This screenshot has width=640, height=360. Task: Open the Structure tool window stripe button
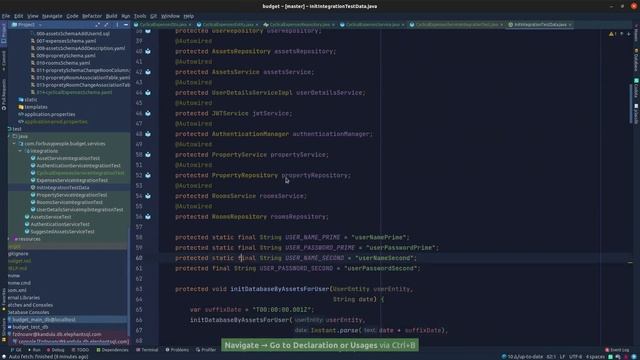(4, 329)
